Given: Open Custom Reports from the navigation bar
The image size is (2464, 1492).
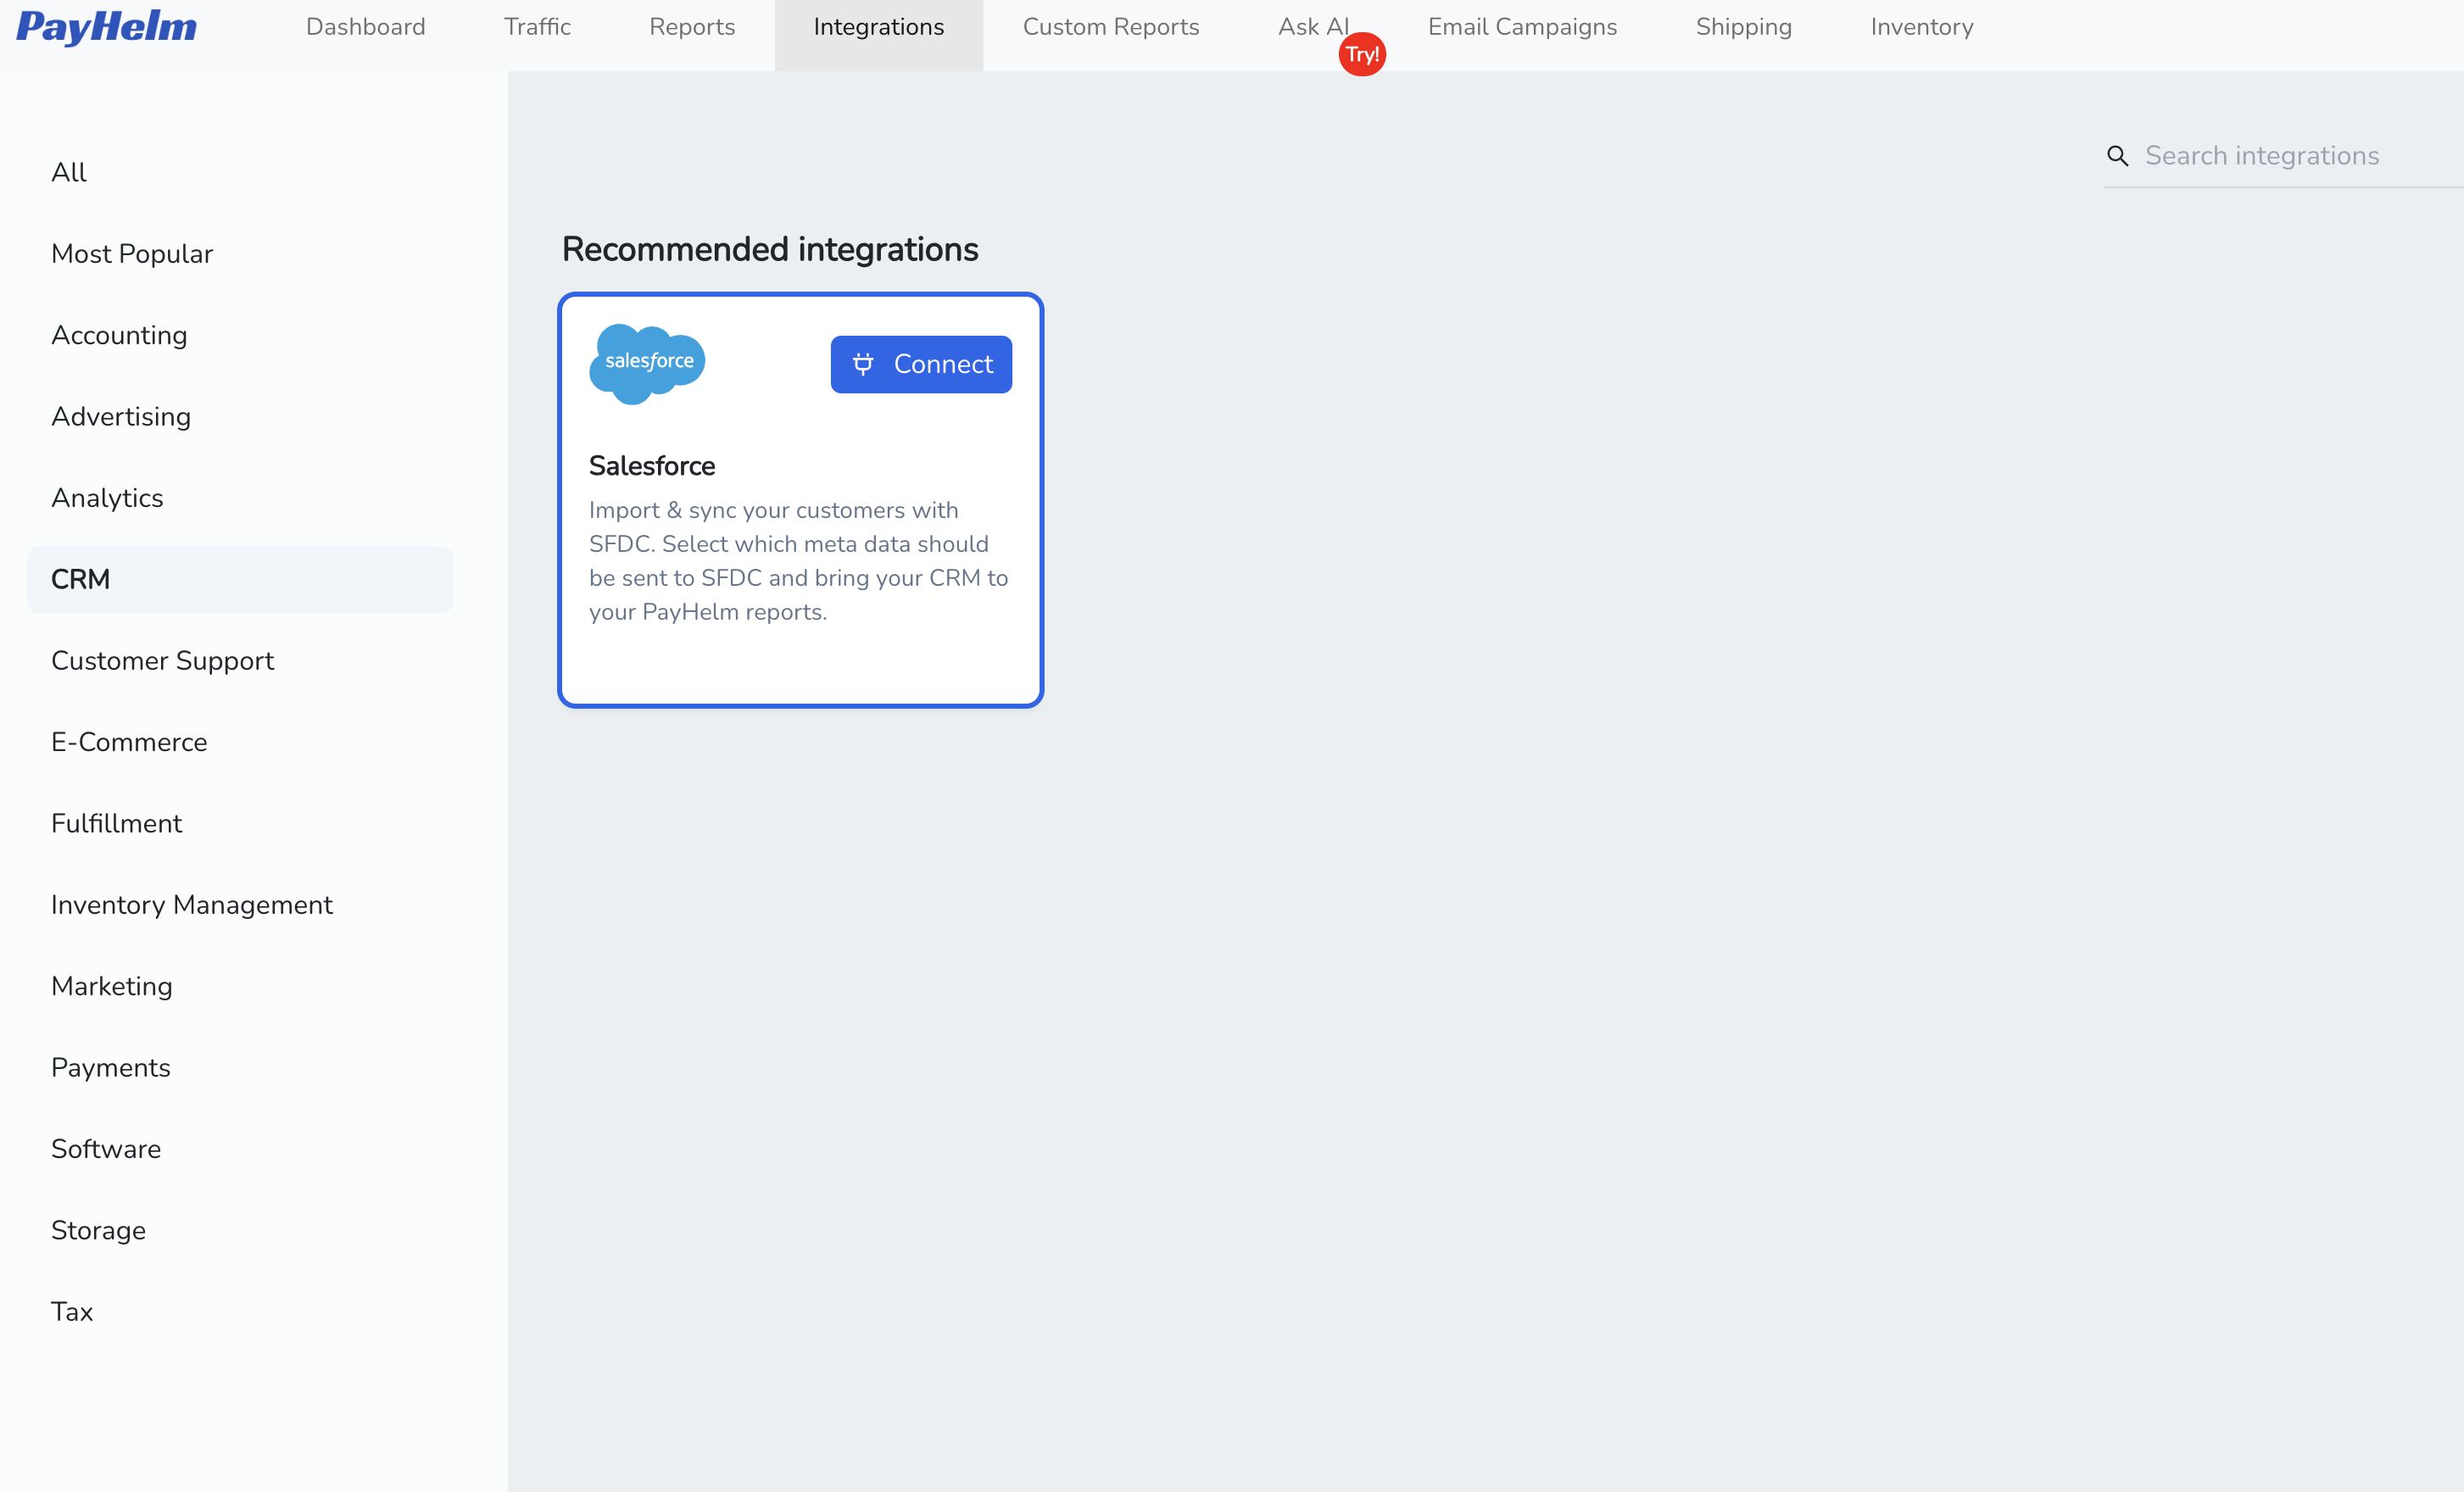Looking at the screenshot, I should pos(1110,27).
